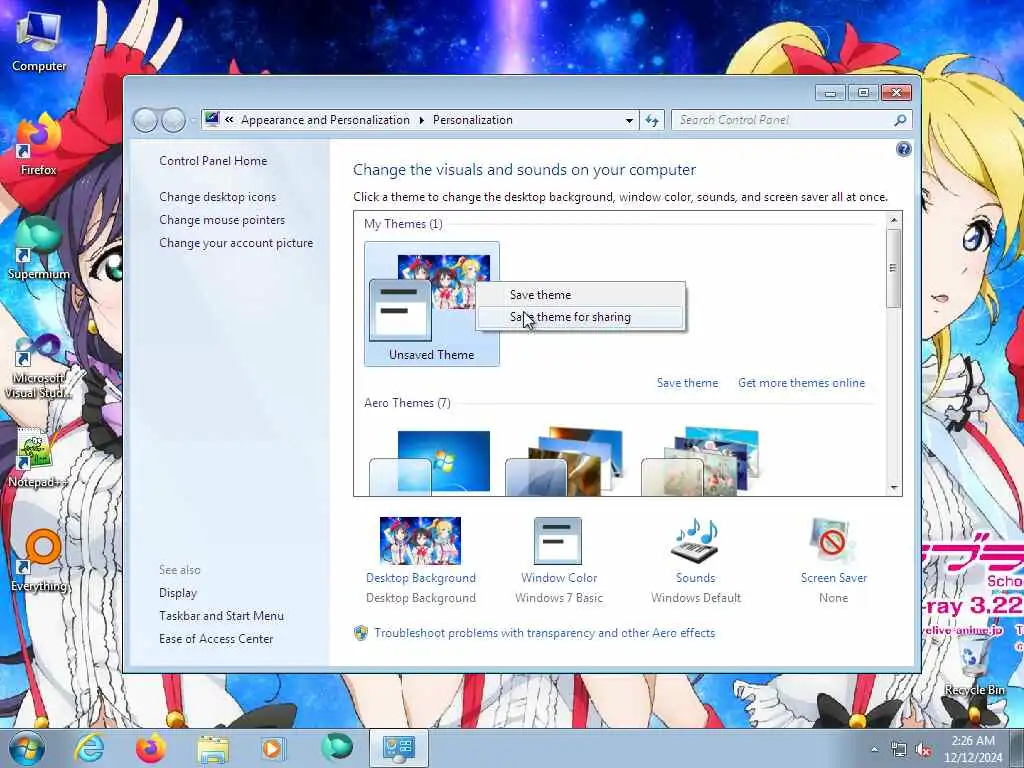Open Window Color settings icon
1024x768 pixels.
tap(558, 541)
